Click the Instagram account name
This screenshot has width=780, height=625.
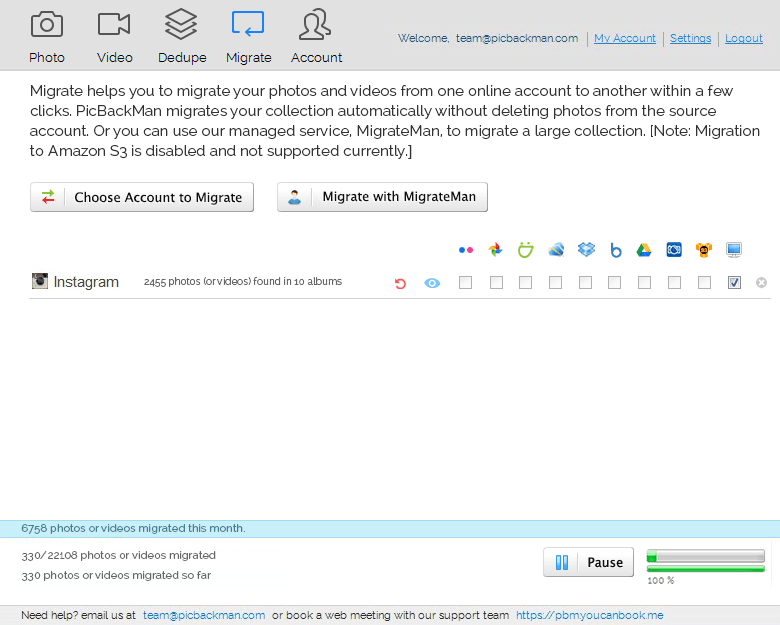(x=86, y=282)
